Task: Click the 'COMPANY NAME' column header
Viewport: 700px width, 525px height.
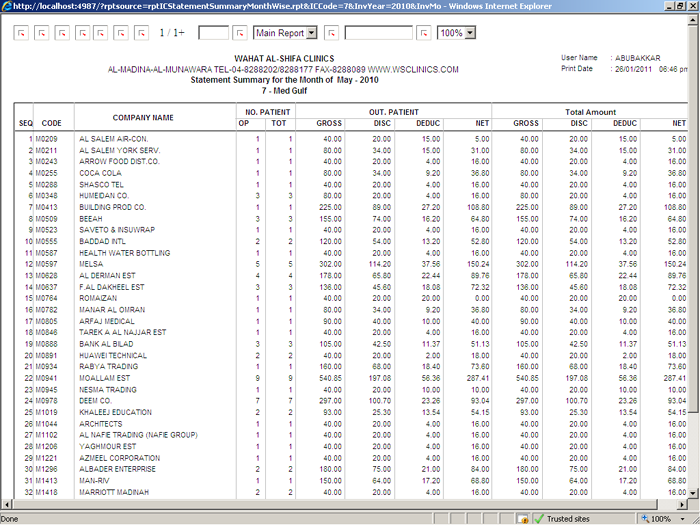Action: point(143,117)
